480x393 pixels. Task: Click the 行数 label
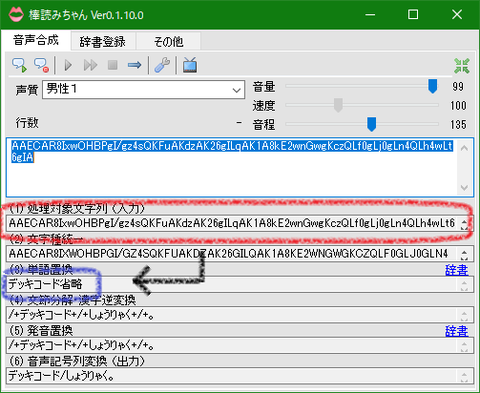[x=27, y=123]
